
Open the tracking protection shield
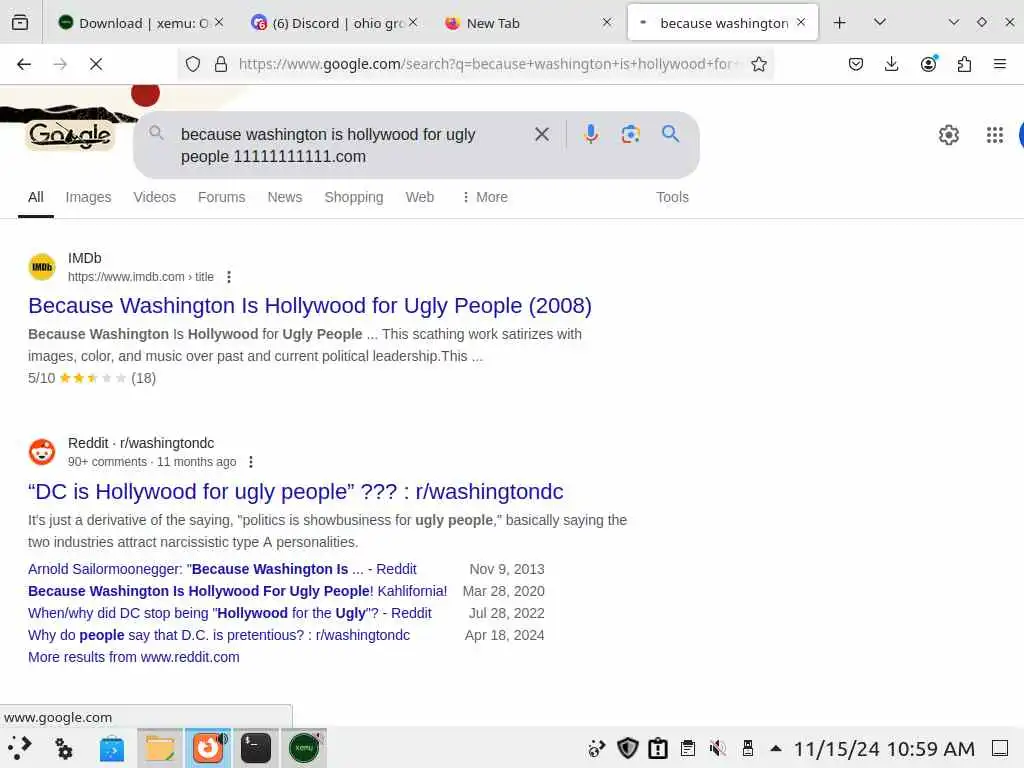click(193, 64)
